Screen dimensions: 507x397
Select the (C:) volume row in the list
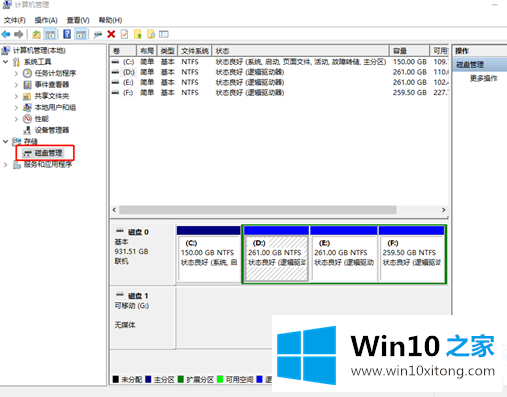click(279, 62)
